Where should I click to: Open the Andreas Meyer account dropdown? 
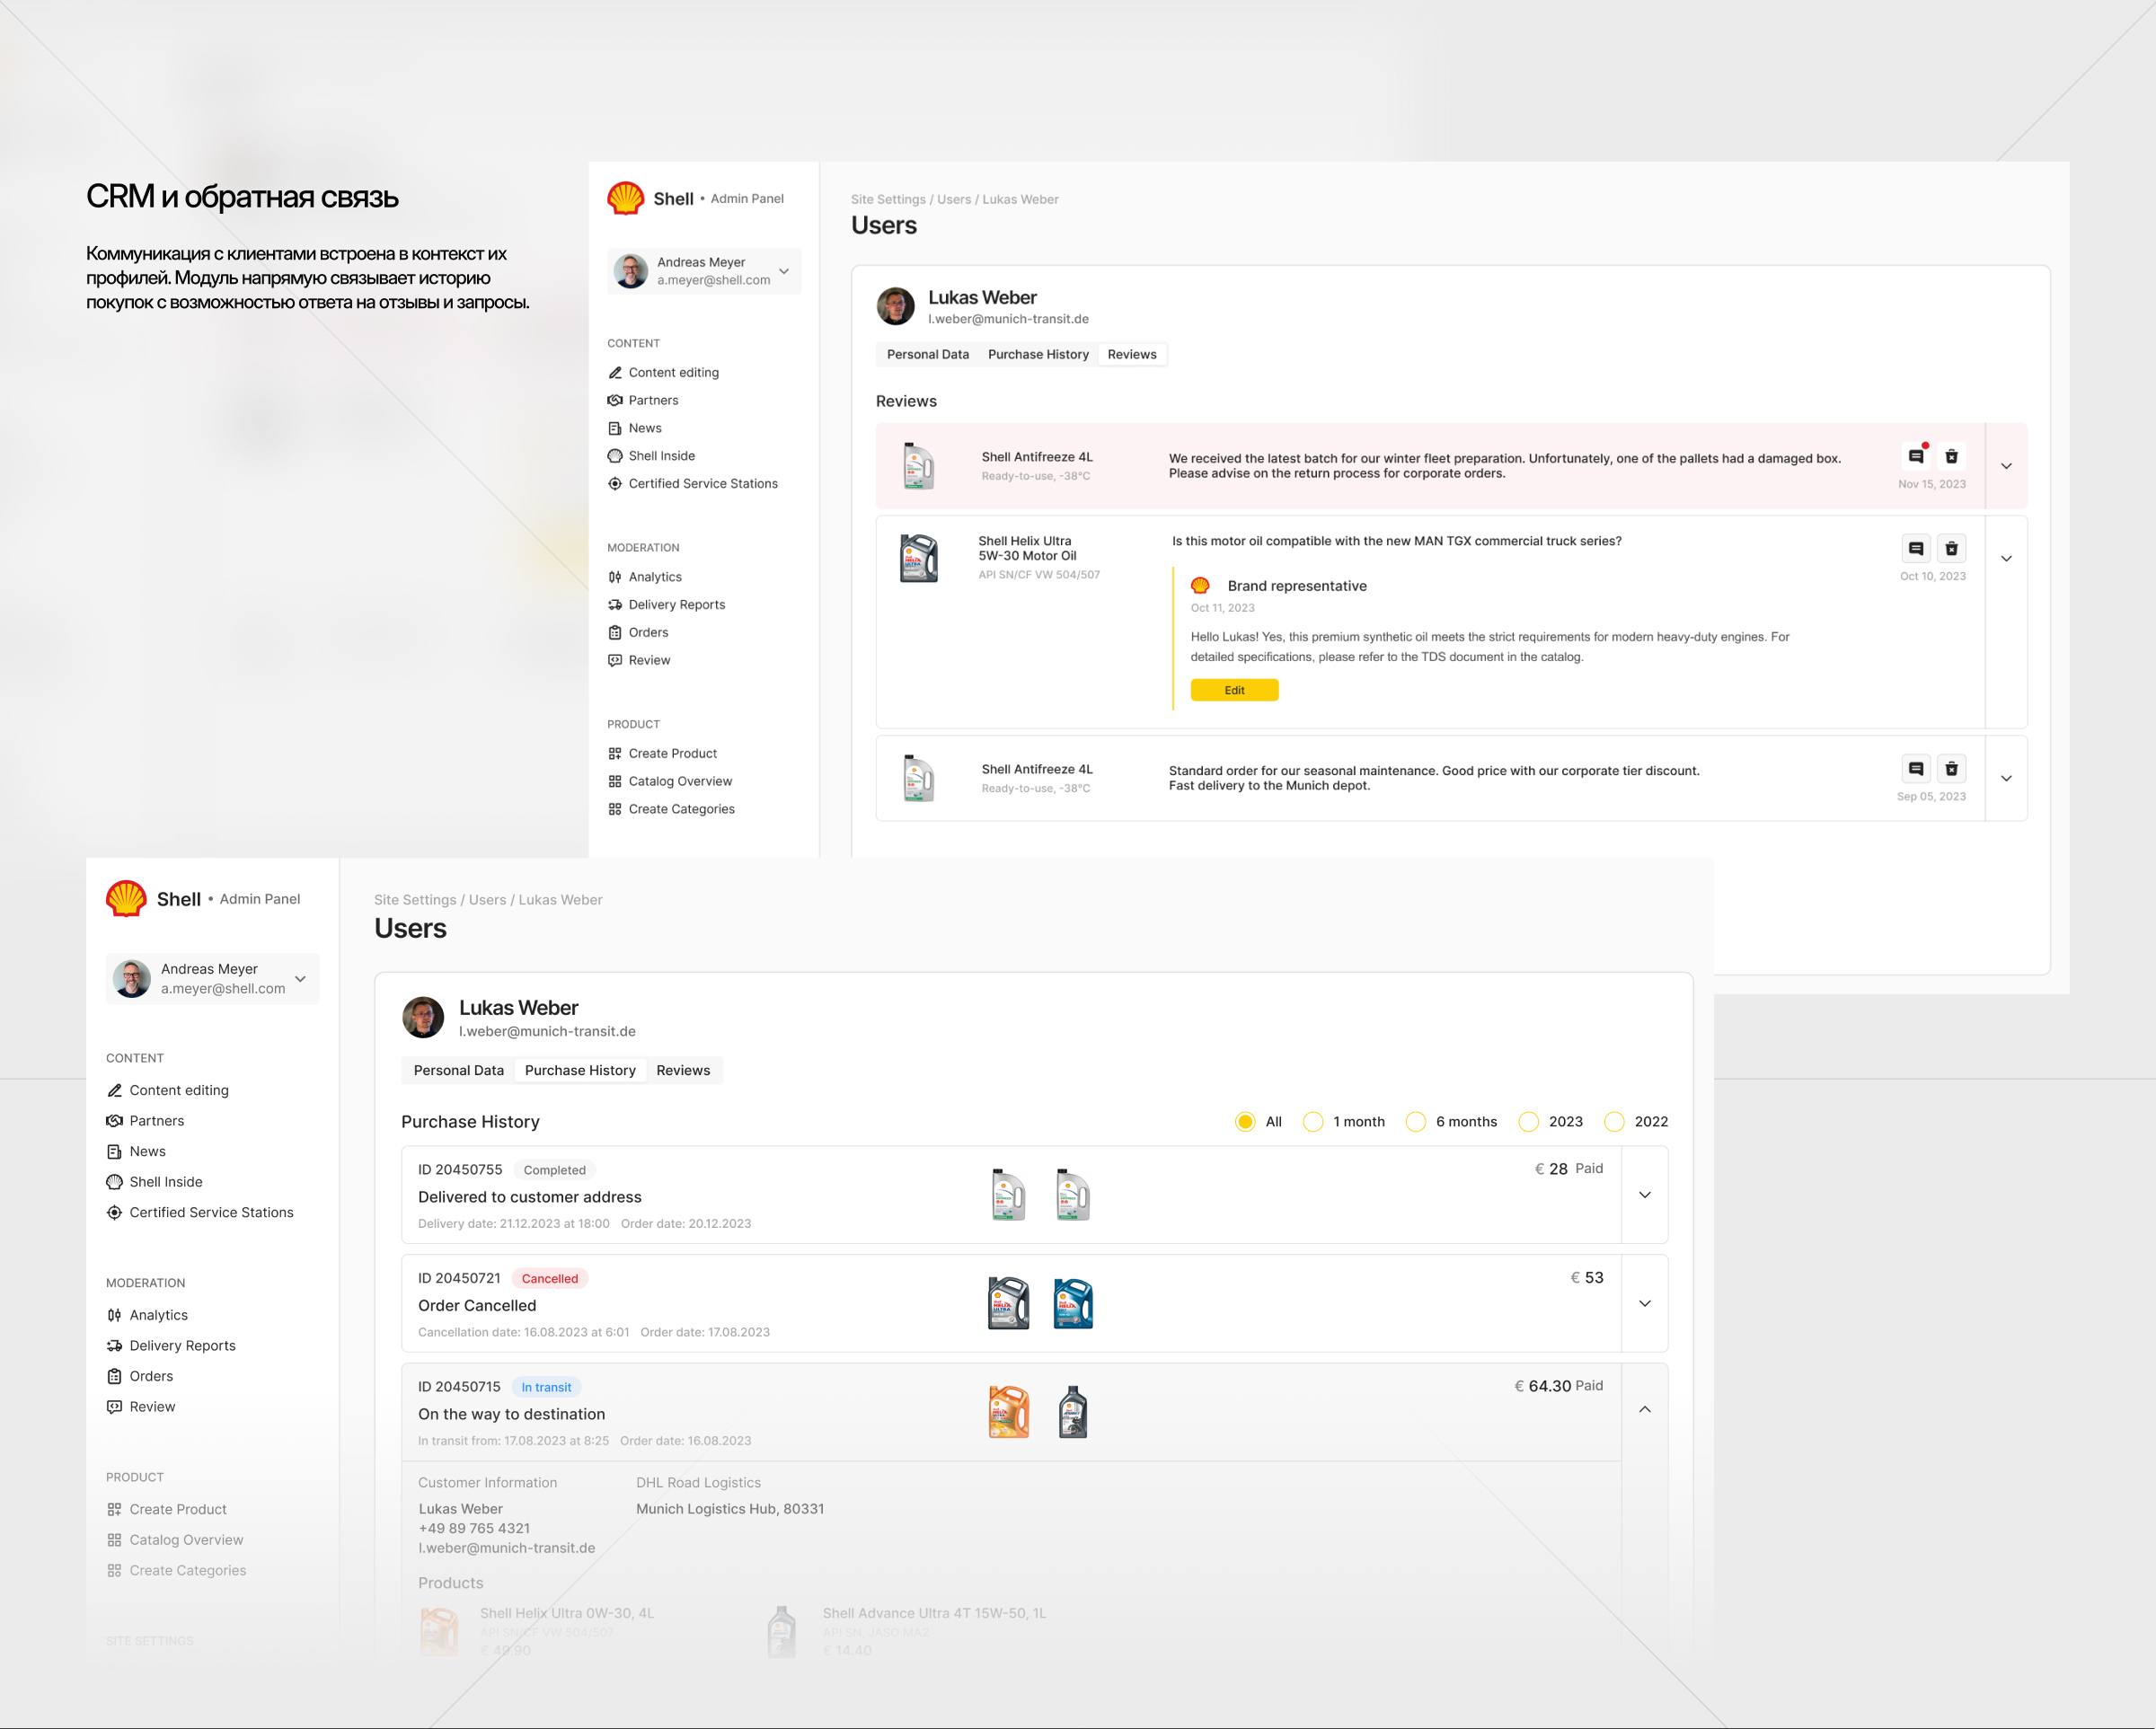point(784,271)
